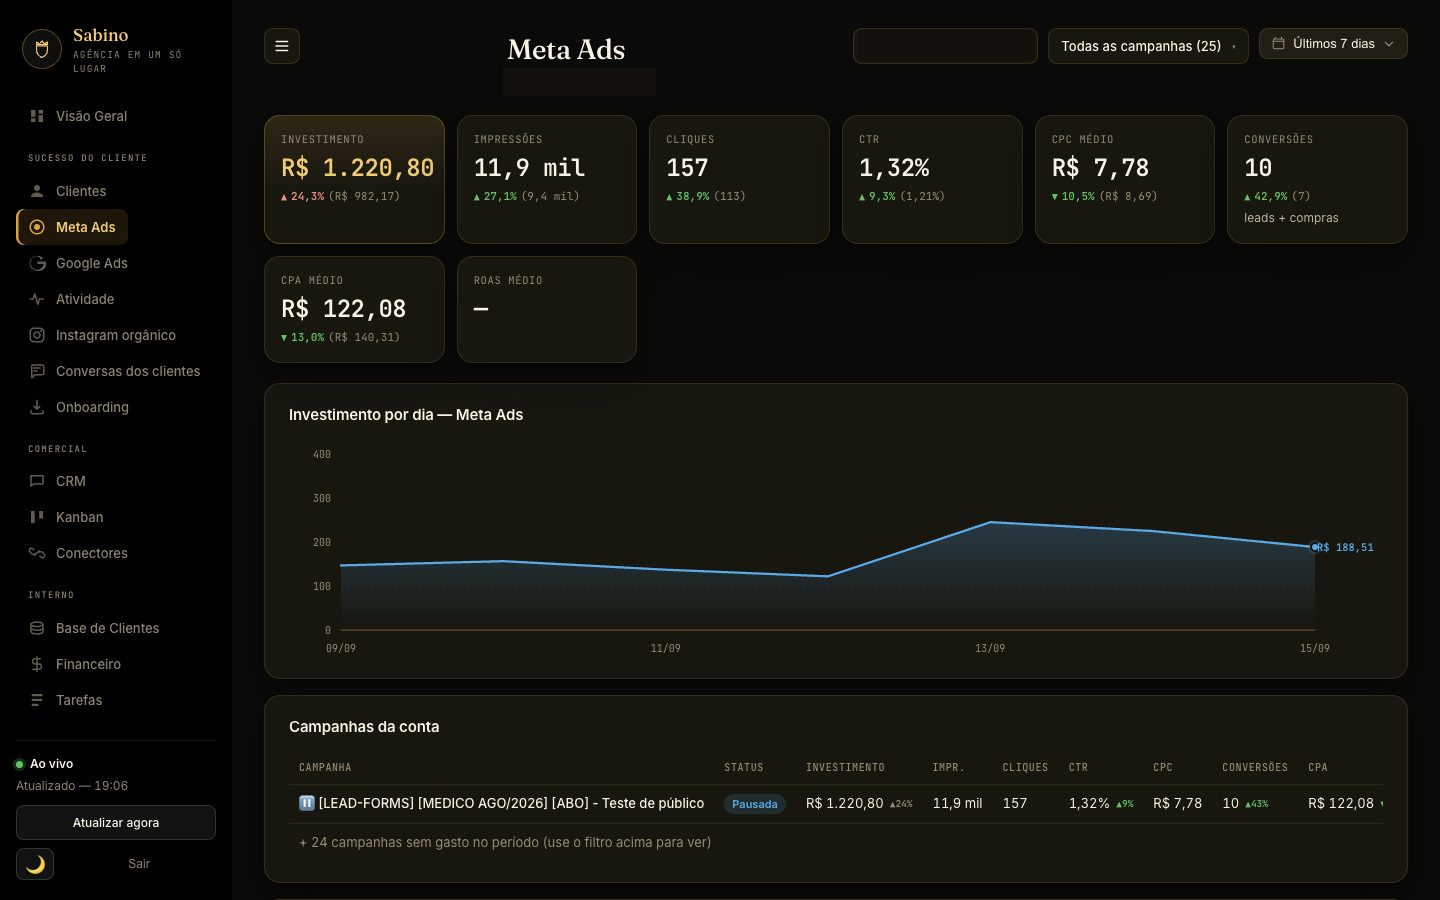The image size is (1440, 900).
Task: Click the R$ 188,51 chart data point
Action: (x=1314, y=547)
